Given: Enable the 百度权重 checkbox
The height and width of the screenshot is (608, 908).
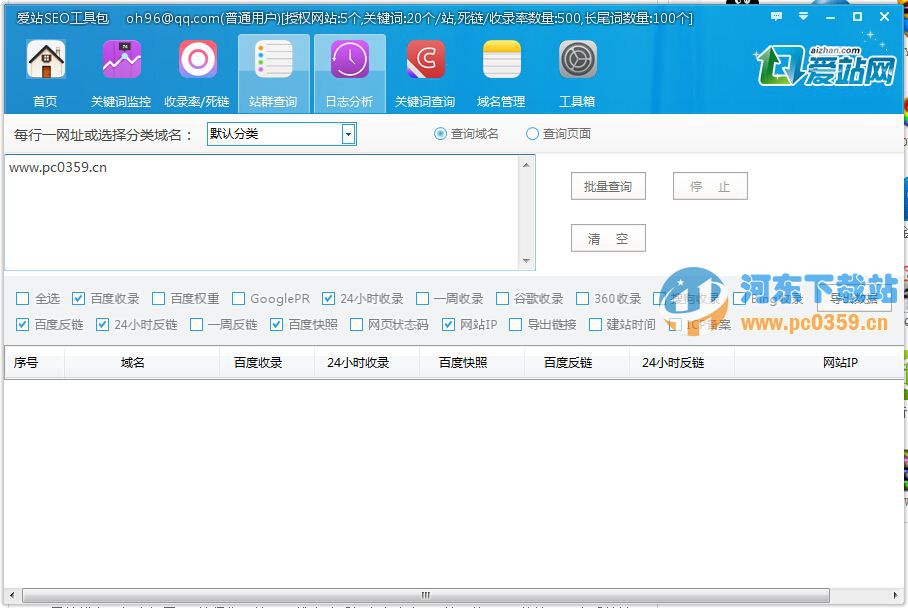Looking at the screenshot, I should tap(156, 297).
